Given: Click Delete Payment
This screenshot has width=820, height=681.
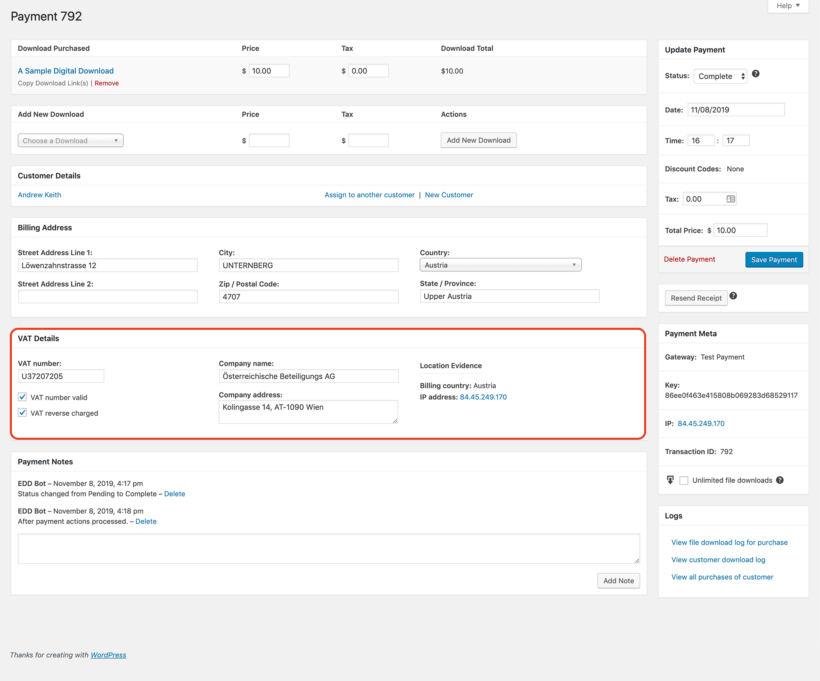Looking at the screenshot, I should [x=689, y=259].
